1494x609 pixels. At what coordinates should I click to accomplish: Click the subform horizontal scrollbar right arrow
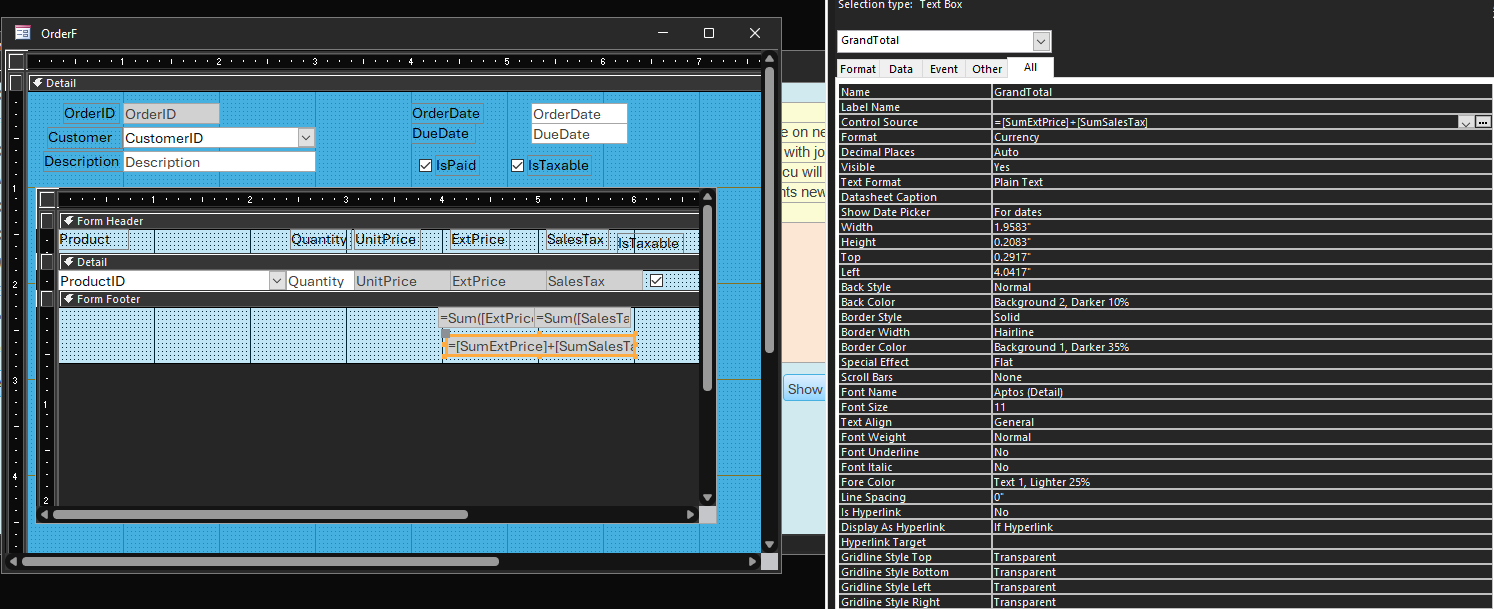click(691, 514)
